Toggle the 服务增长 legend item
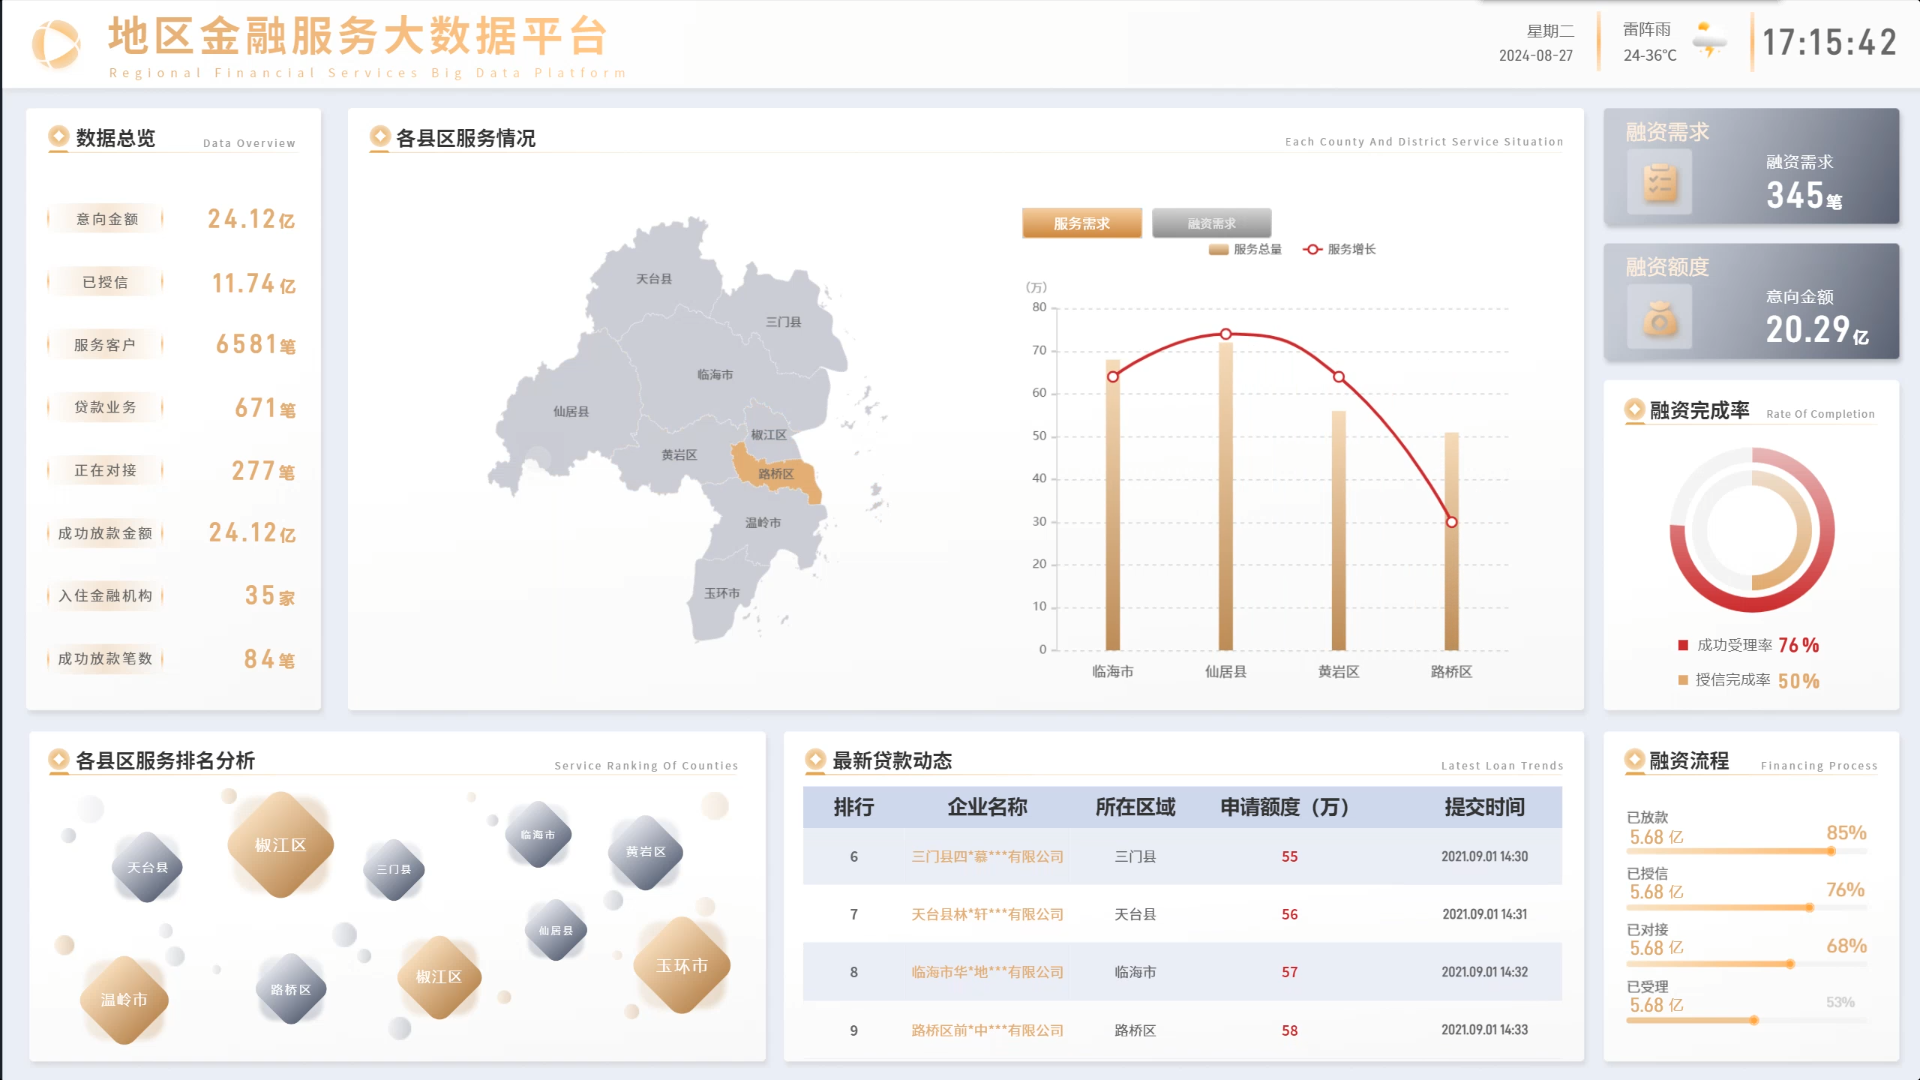 click(x=1340, y=249)
